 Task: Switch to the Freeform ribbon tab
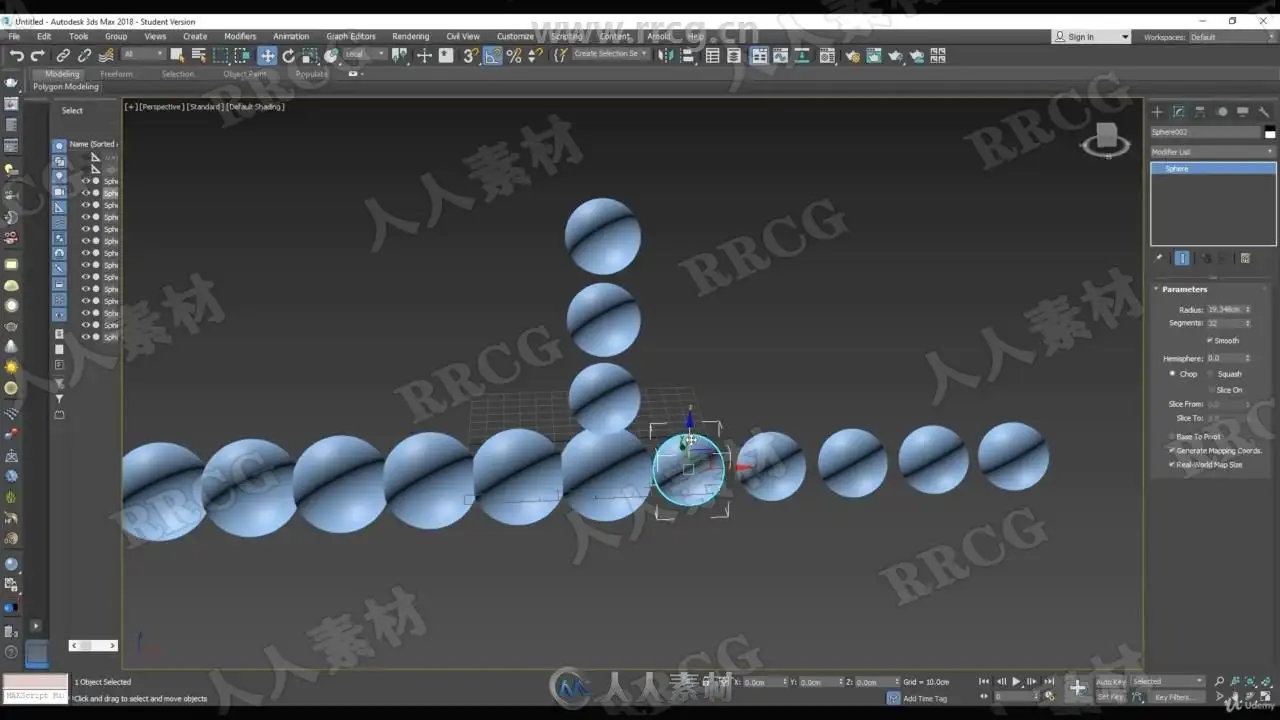[x=116, y=74]
